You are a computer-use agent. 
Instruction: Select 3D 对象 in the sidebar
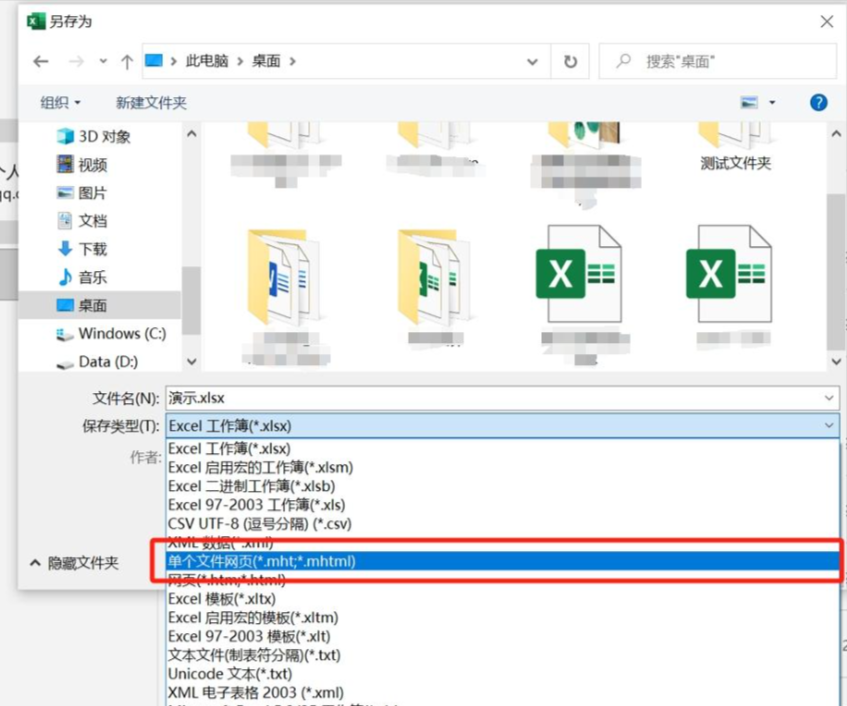tap(95, 137)
